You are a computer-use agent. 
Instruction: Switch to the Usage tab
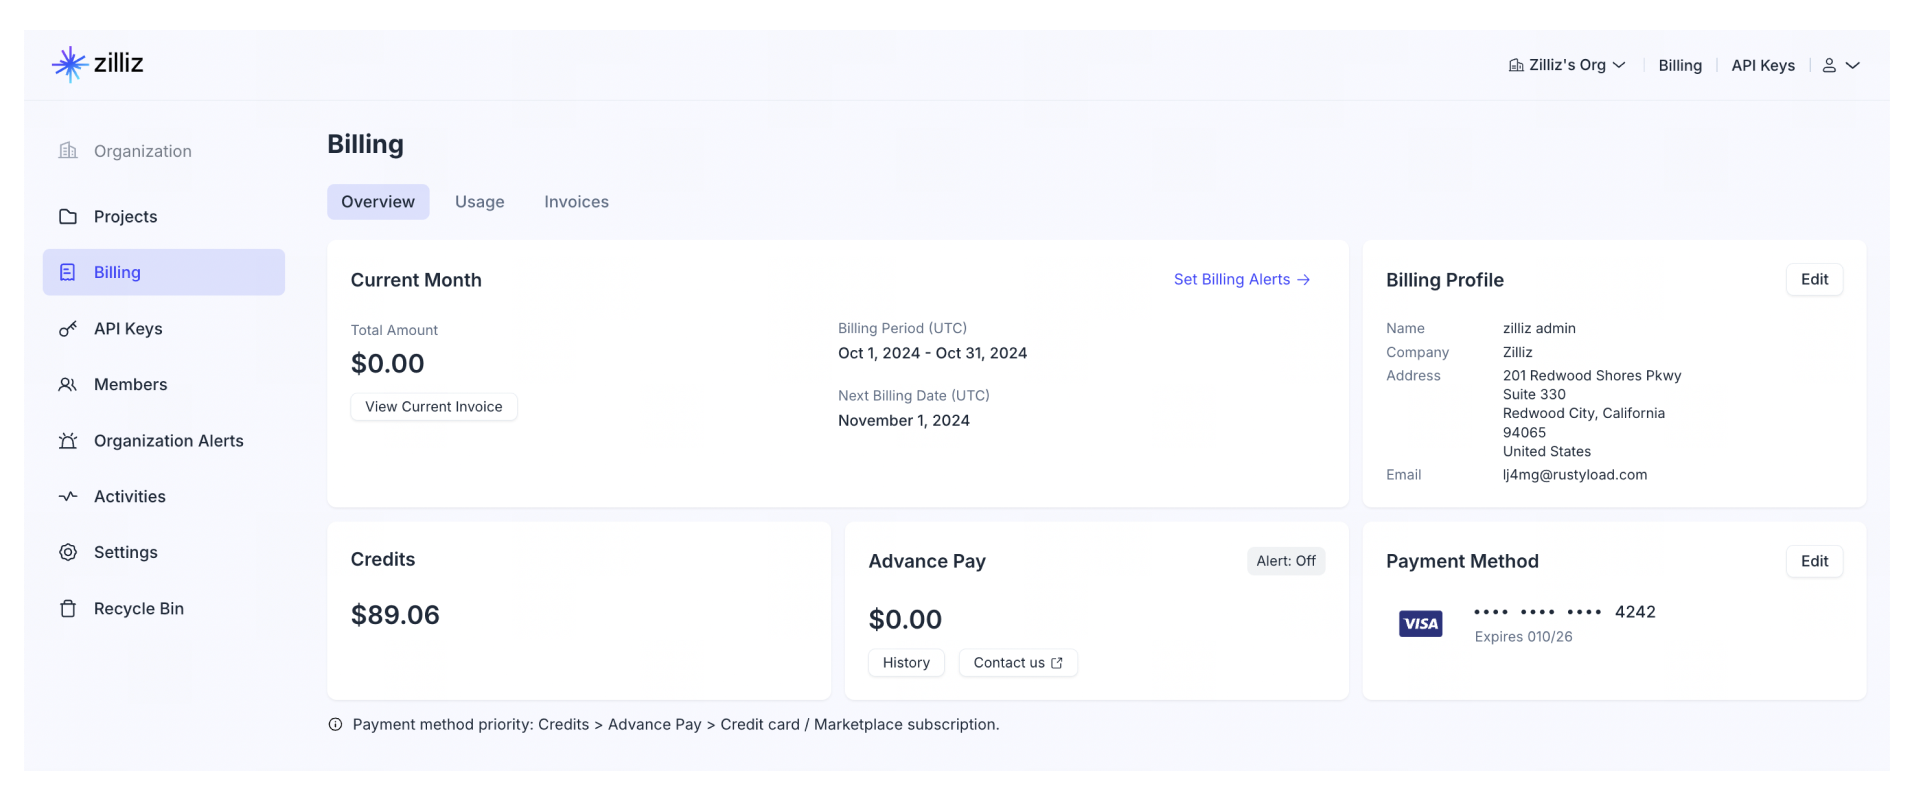point(479,201)
